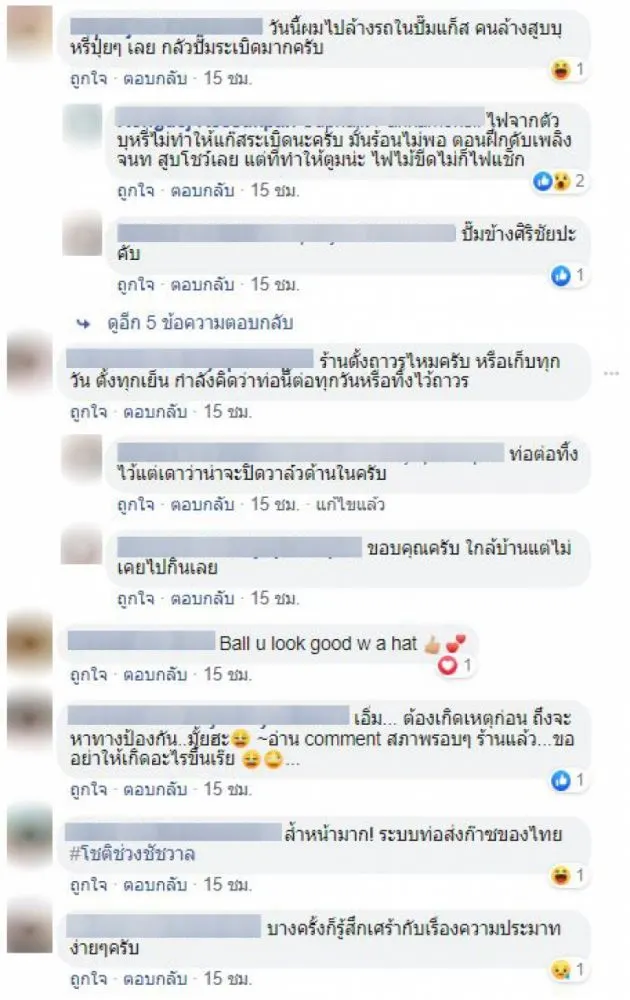
Task: Click the sad reaction on last comment
Action: pos(560,970)
